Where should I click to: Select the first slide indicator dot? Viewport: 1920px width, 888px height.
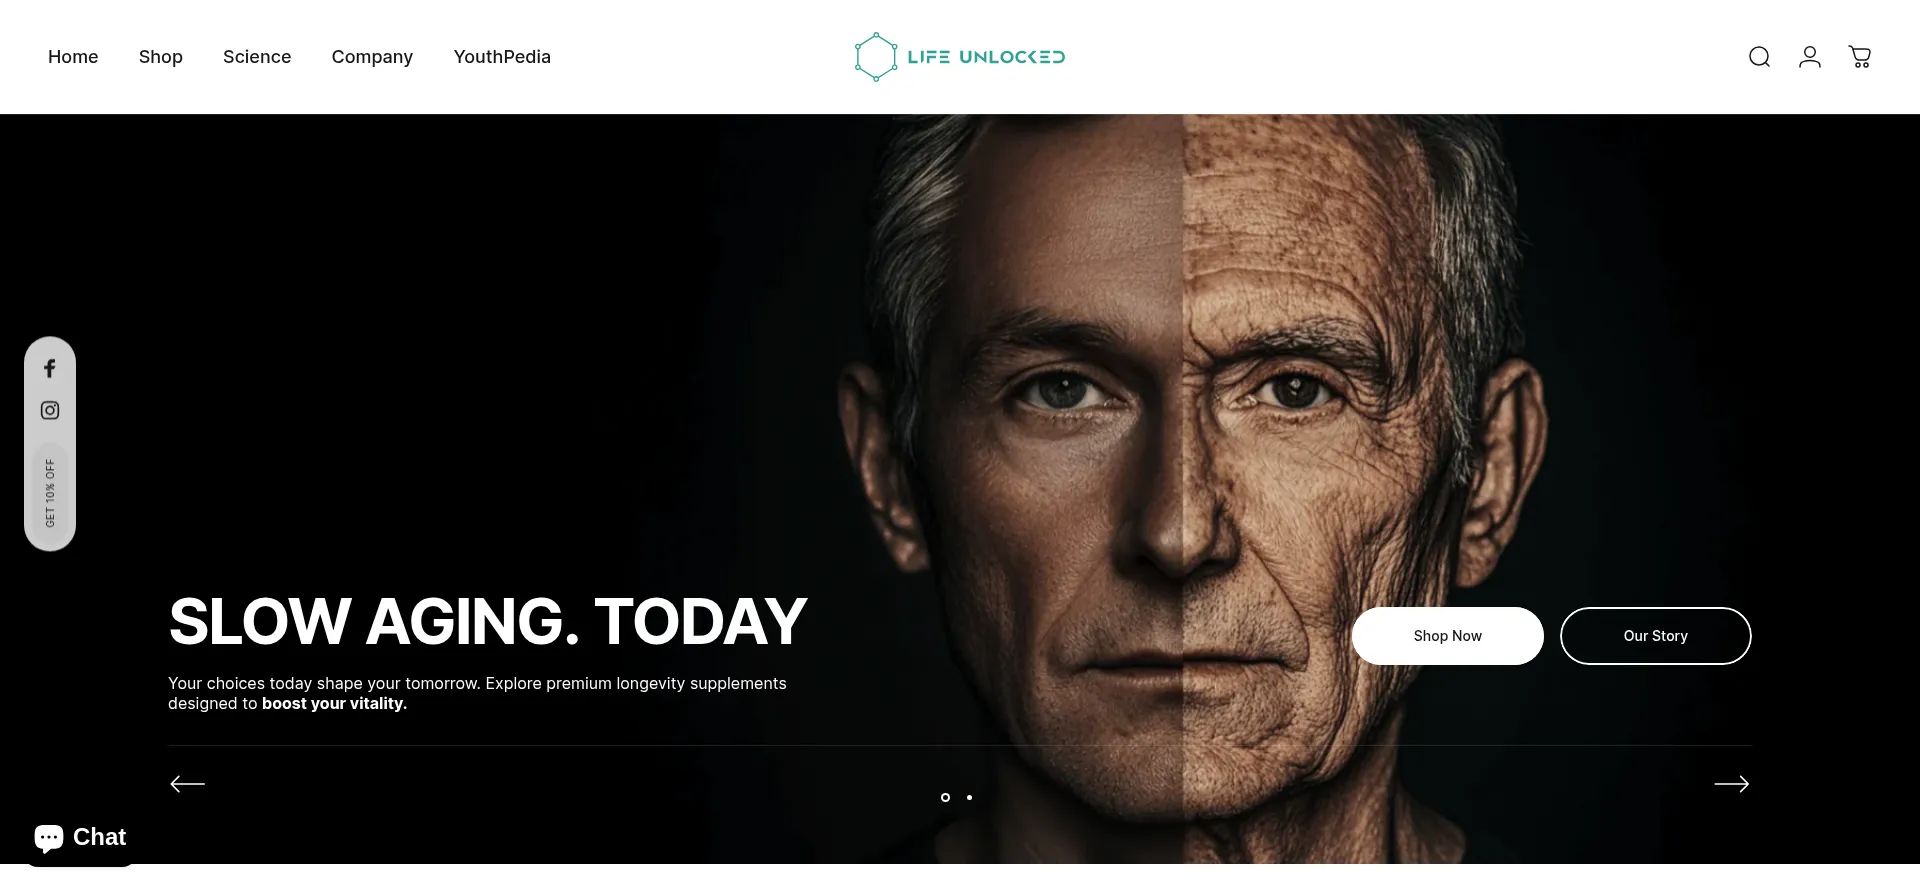945,797
